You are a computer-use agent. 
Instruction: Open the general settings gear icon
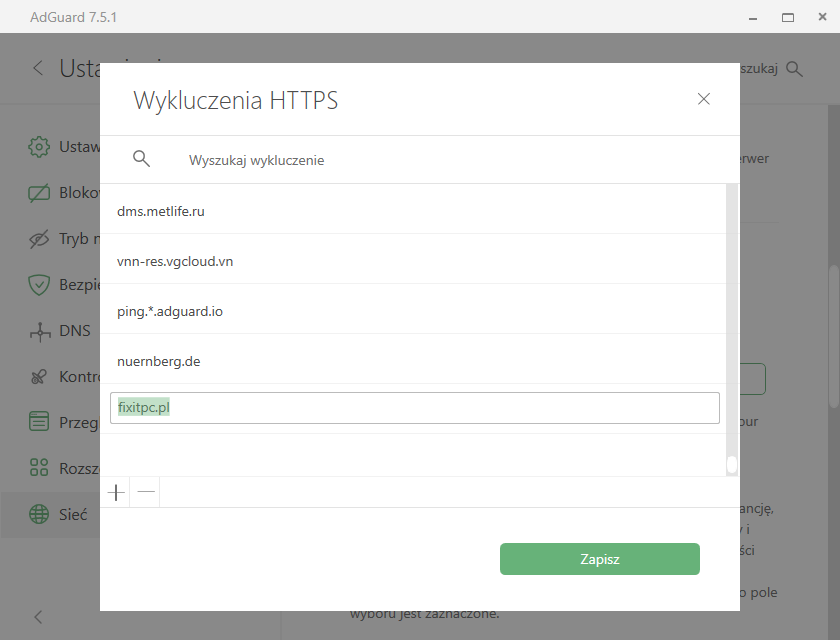pos(39,147)
